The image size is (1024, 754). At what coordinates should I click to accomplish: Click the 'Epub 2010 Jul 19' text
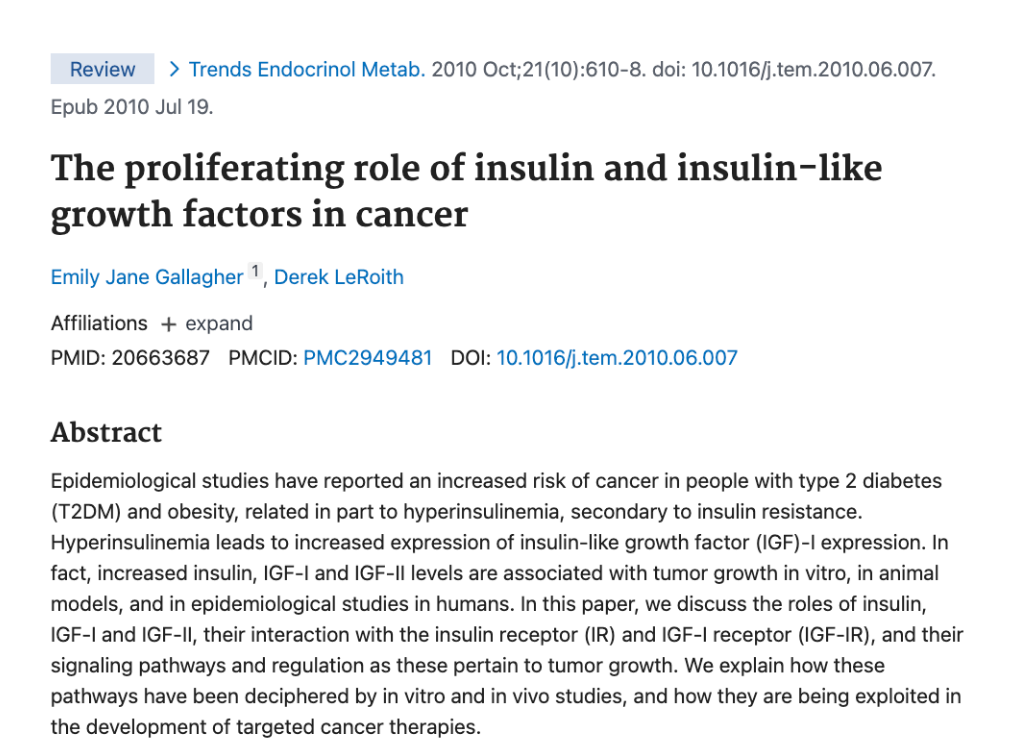click(x=132, y=106)
